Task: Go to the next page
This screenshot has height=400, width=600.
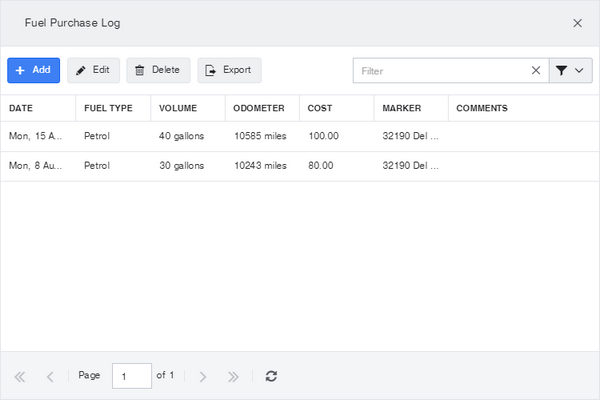Action: pos(203,377)
